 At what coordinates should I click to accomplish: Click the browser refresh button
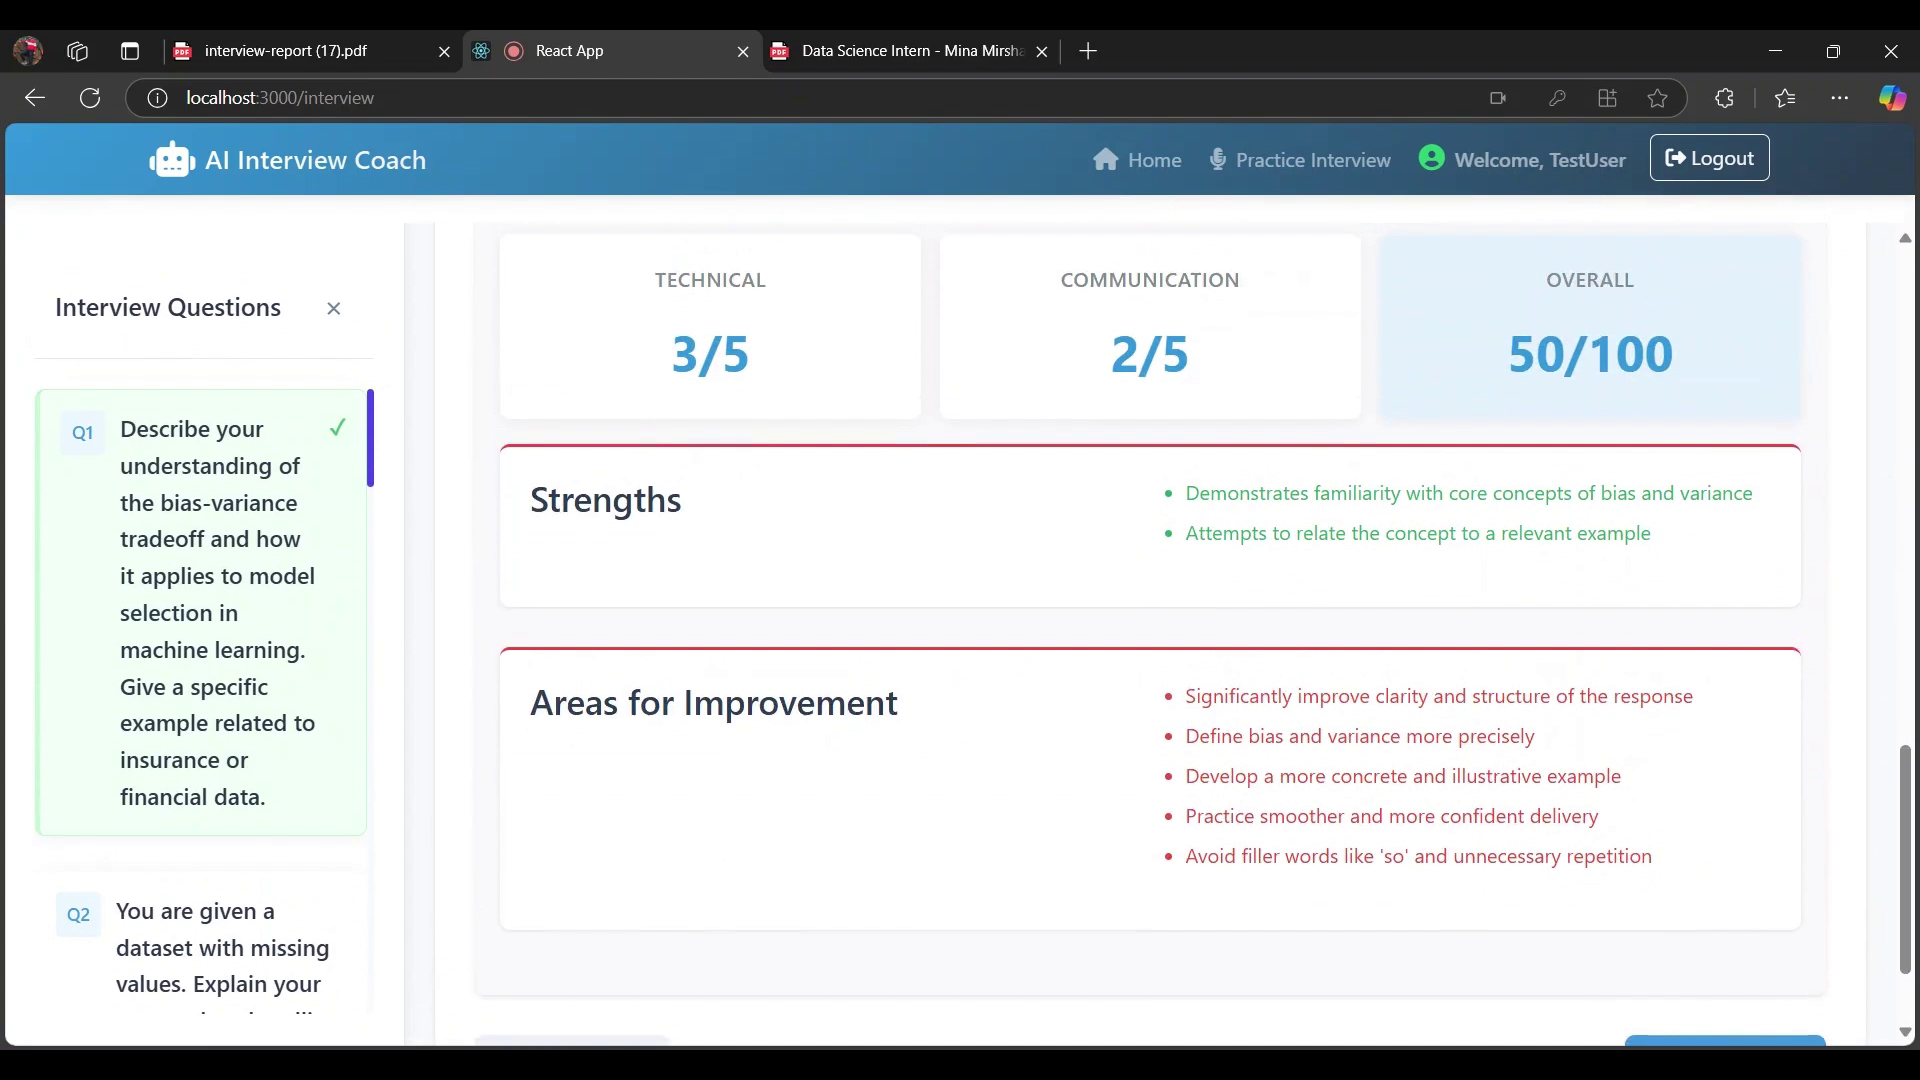point(90,98)
